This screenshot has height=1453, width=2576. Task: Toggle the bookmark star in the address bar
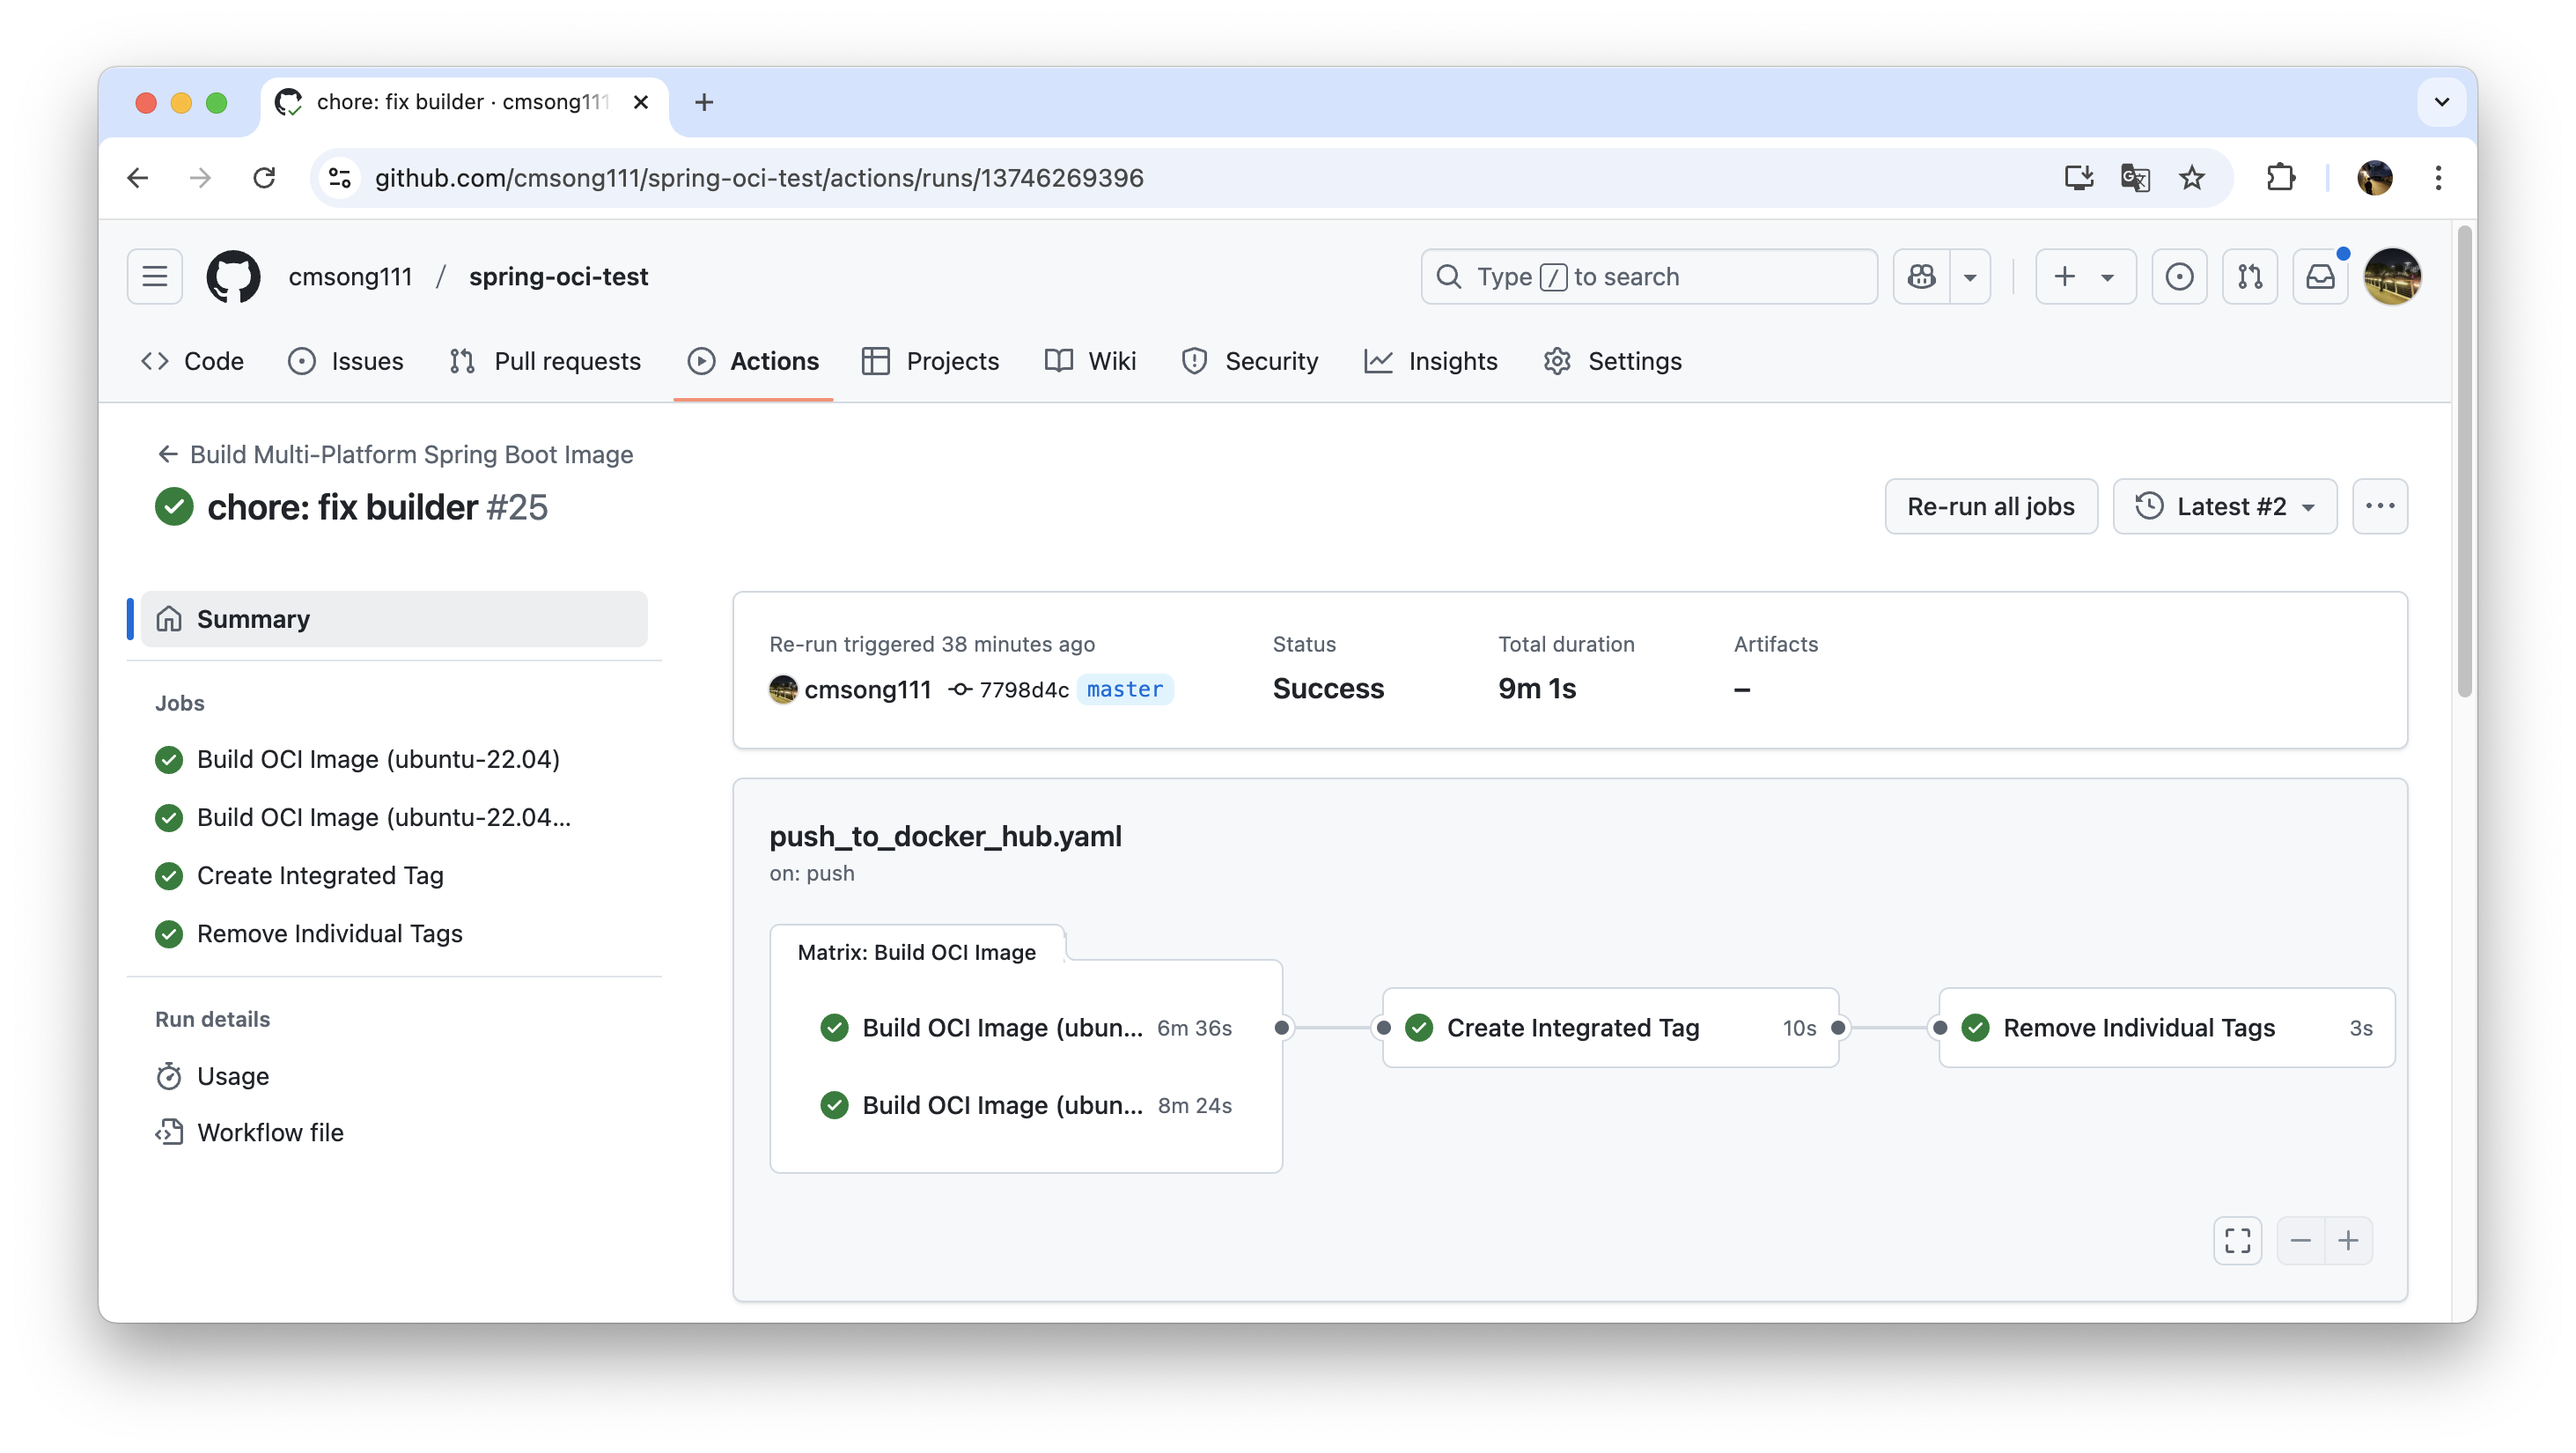(2191, 177)
